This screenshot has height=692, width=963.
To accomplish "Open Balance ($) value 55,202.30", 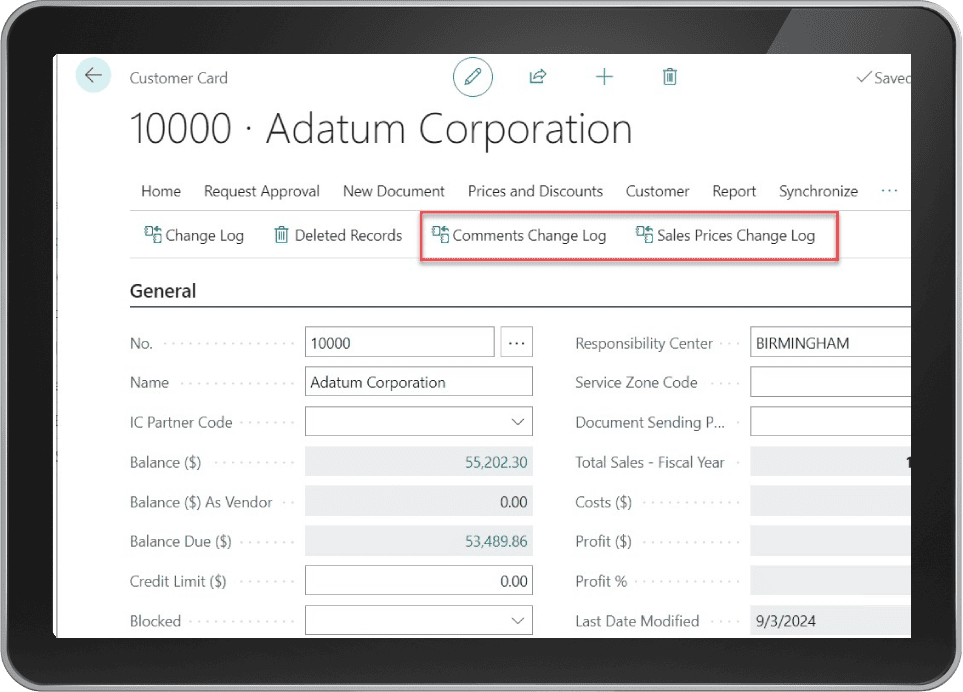I will pos(496,462).
